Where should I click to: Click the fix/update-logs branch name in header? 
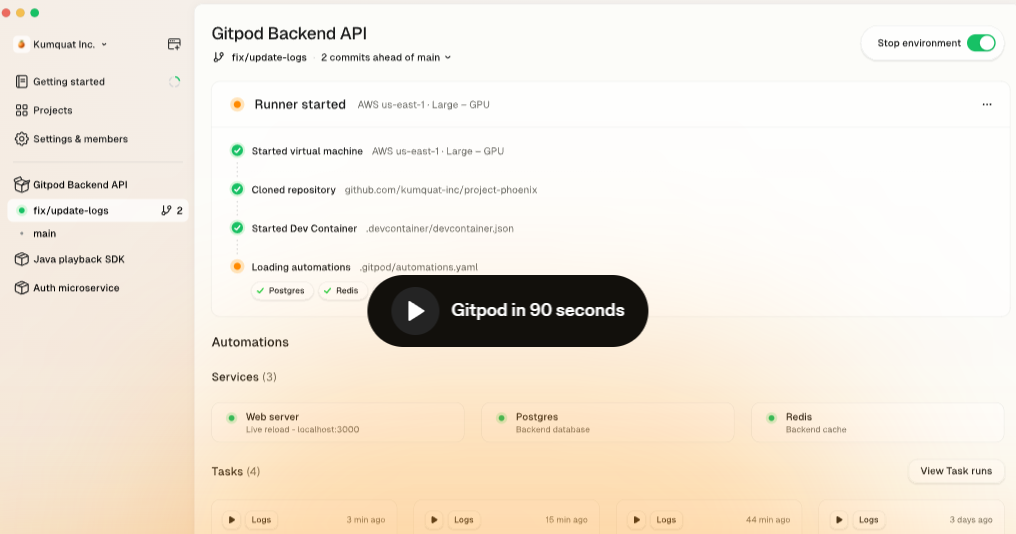pyautogui.click(x=269, y=57)
